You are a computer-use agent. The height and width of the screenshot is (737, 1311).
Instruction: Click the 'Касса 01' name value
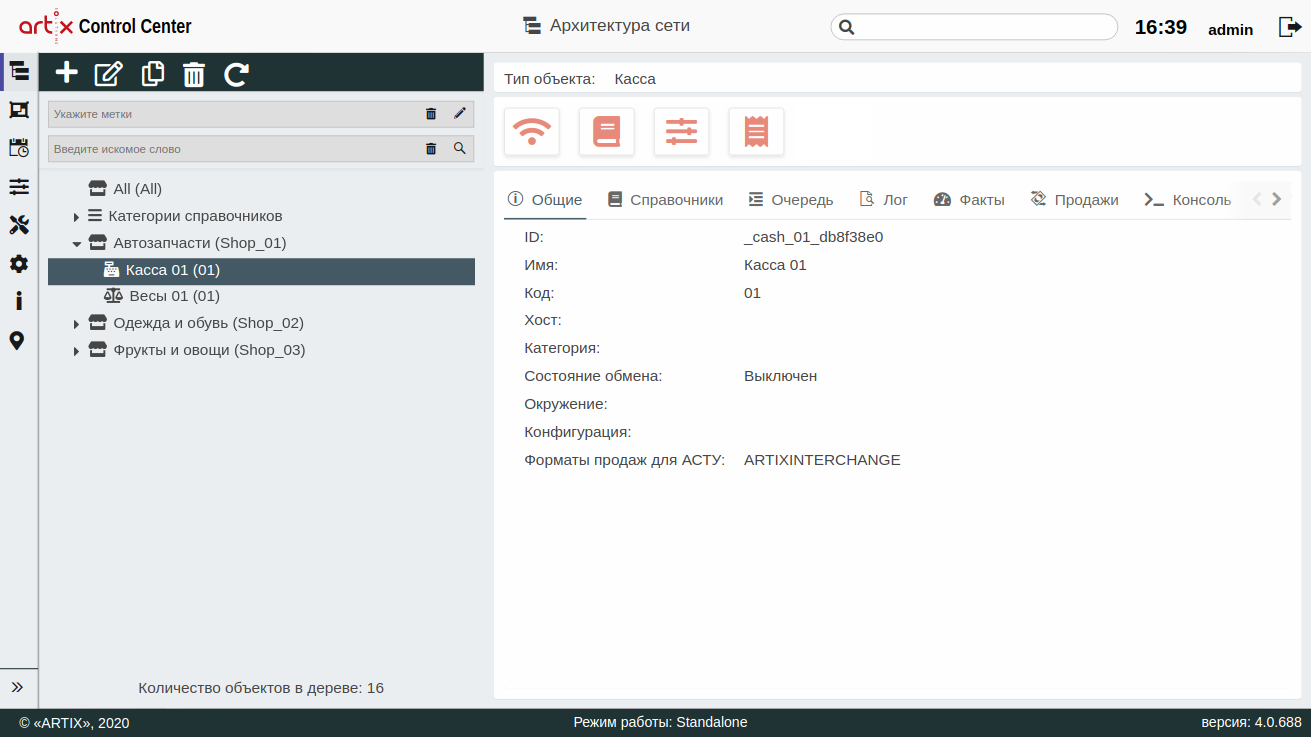coord(775,265)
